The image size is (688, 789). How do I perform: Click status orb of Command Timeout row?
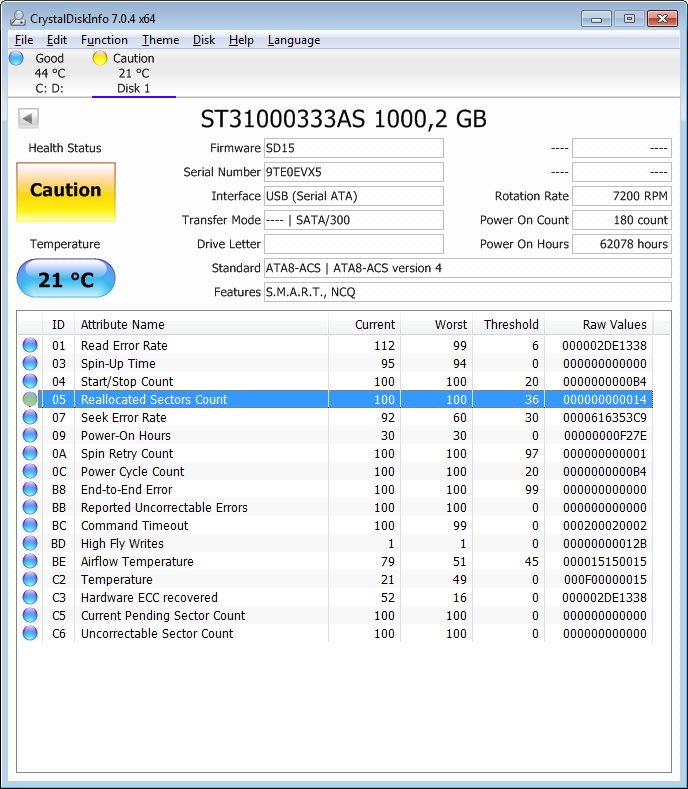(30, 525)
